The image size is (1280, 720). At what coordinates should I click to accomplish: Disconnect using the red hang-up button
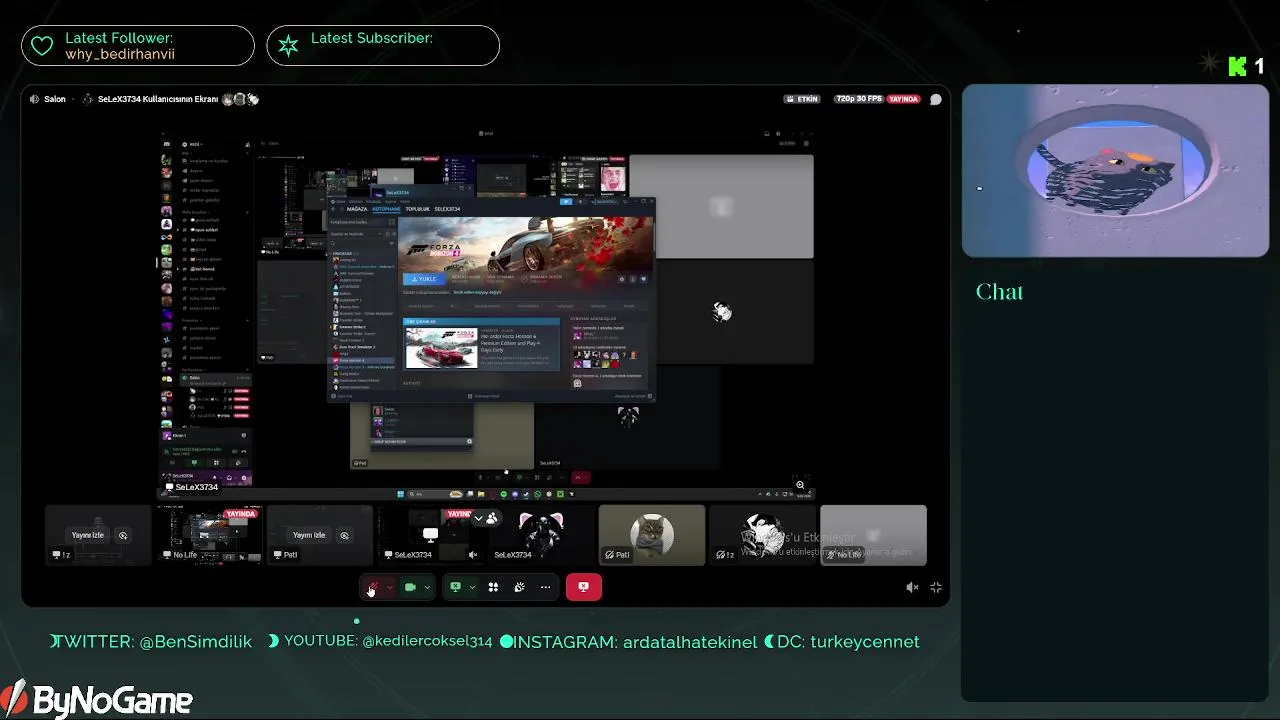pyautogui.click(x=584, y=587)
